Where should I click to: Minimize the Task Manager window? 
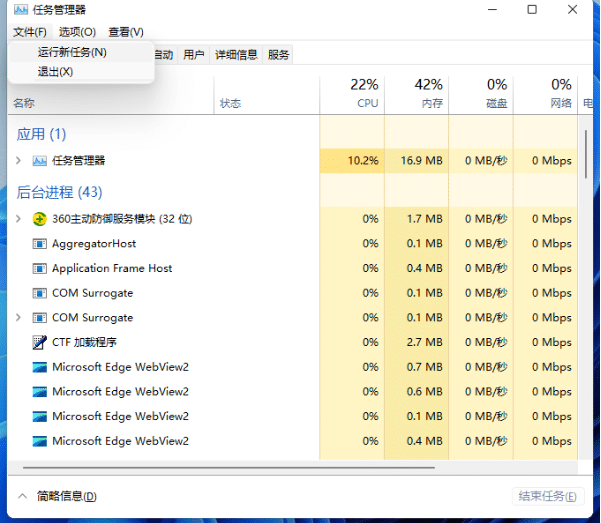point(493,10)
